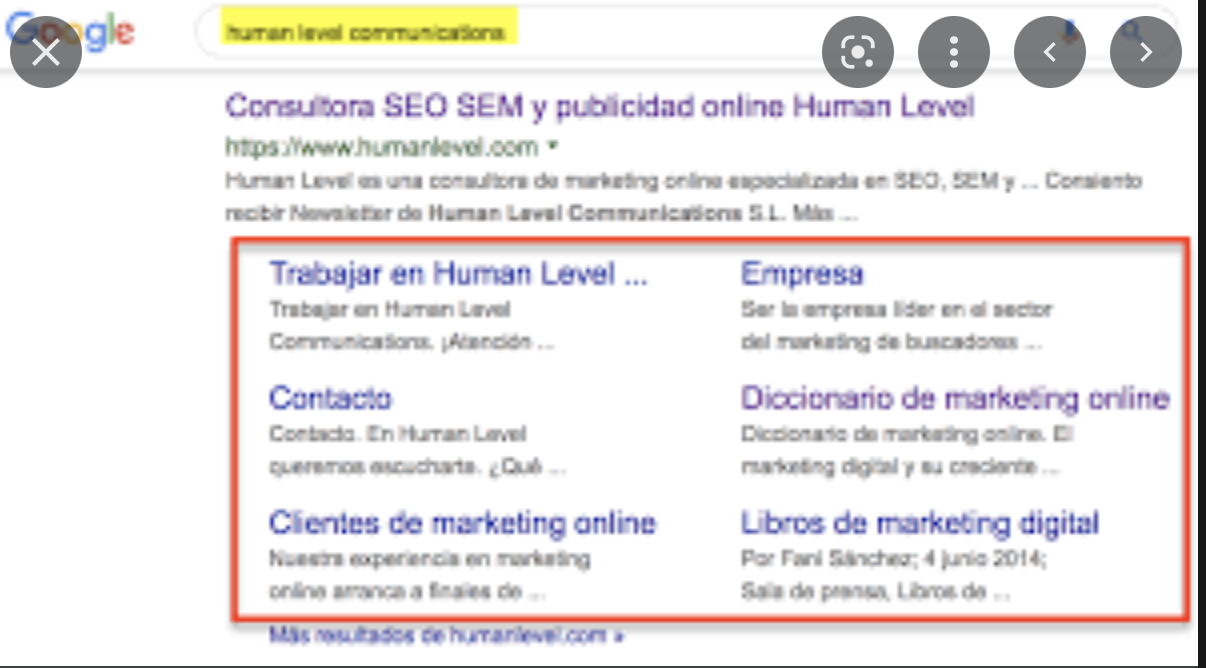Go to previous image with left chevron
The height and width of the screenshot is (668, 1206).
(x=1050, y=52)
